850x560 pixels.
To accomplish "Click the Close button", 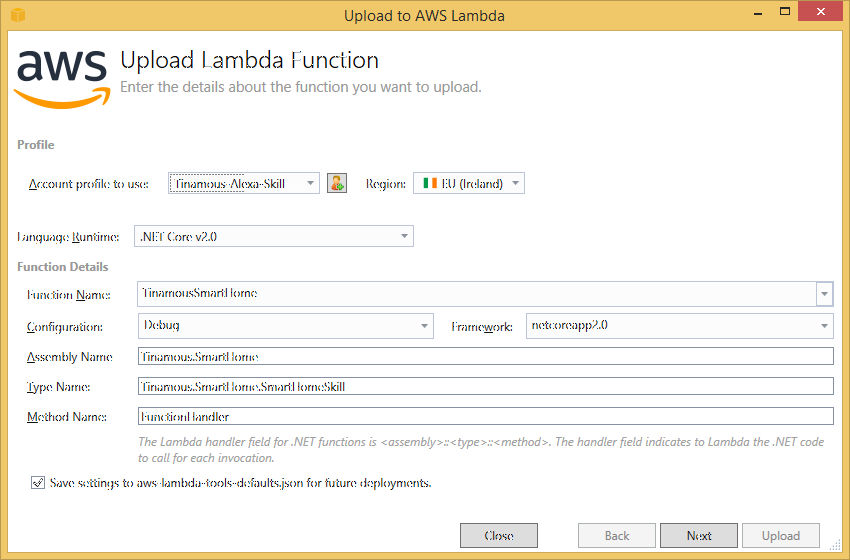I will (x=499, y=535).
